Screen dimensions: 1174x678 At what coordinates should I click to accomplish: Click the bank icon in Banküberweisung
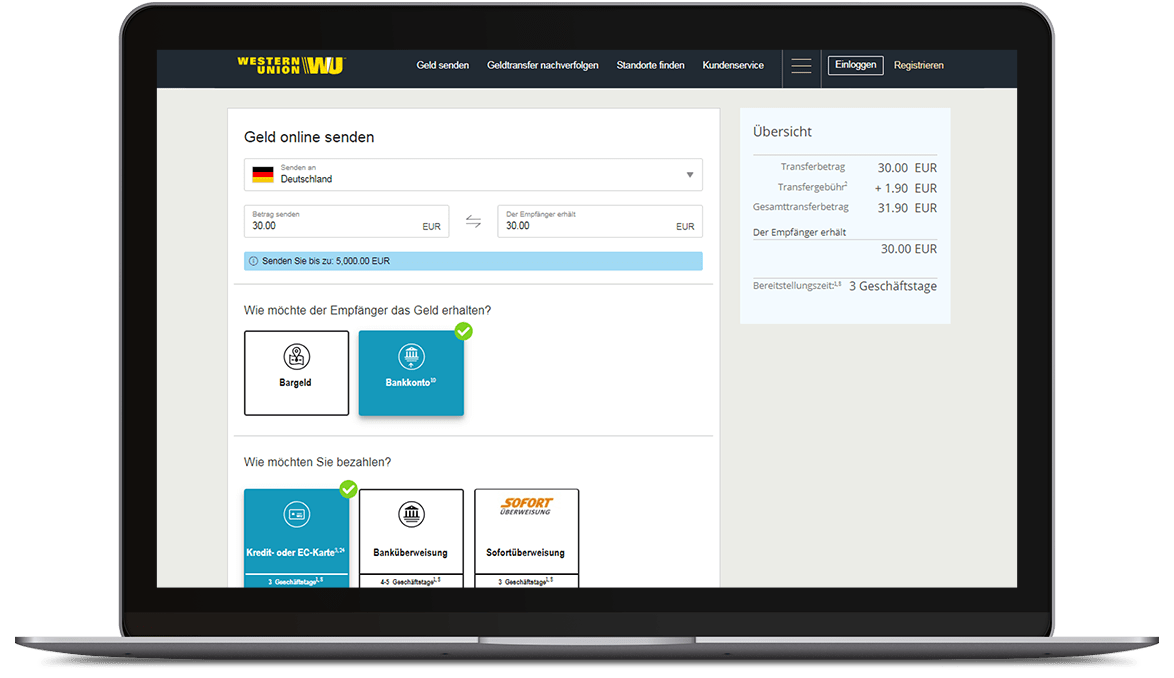[411, 515]
